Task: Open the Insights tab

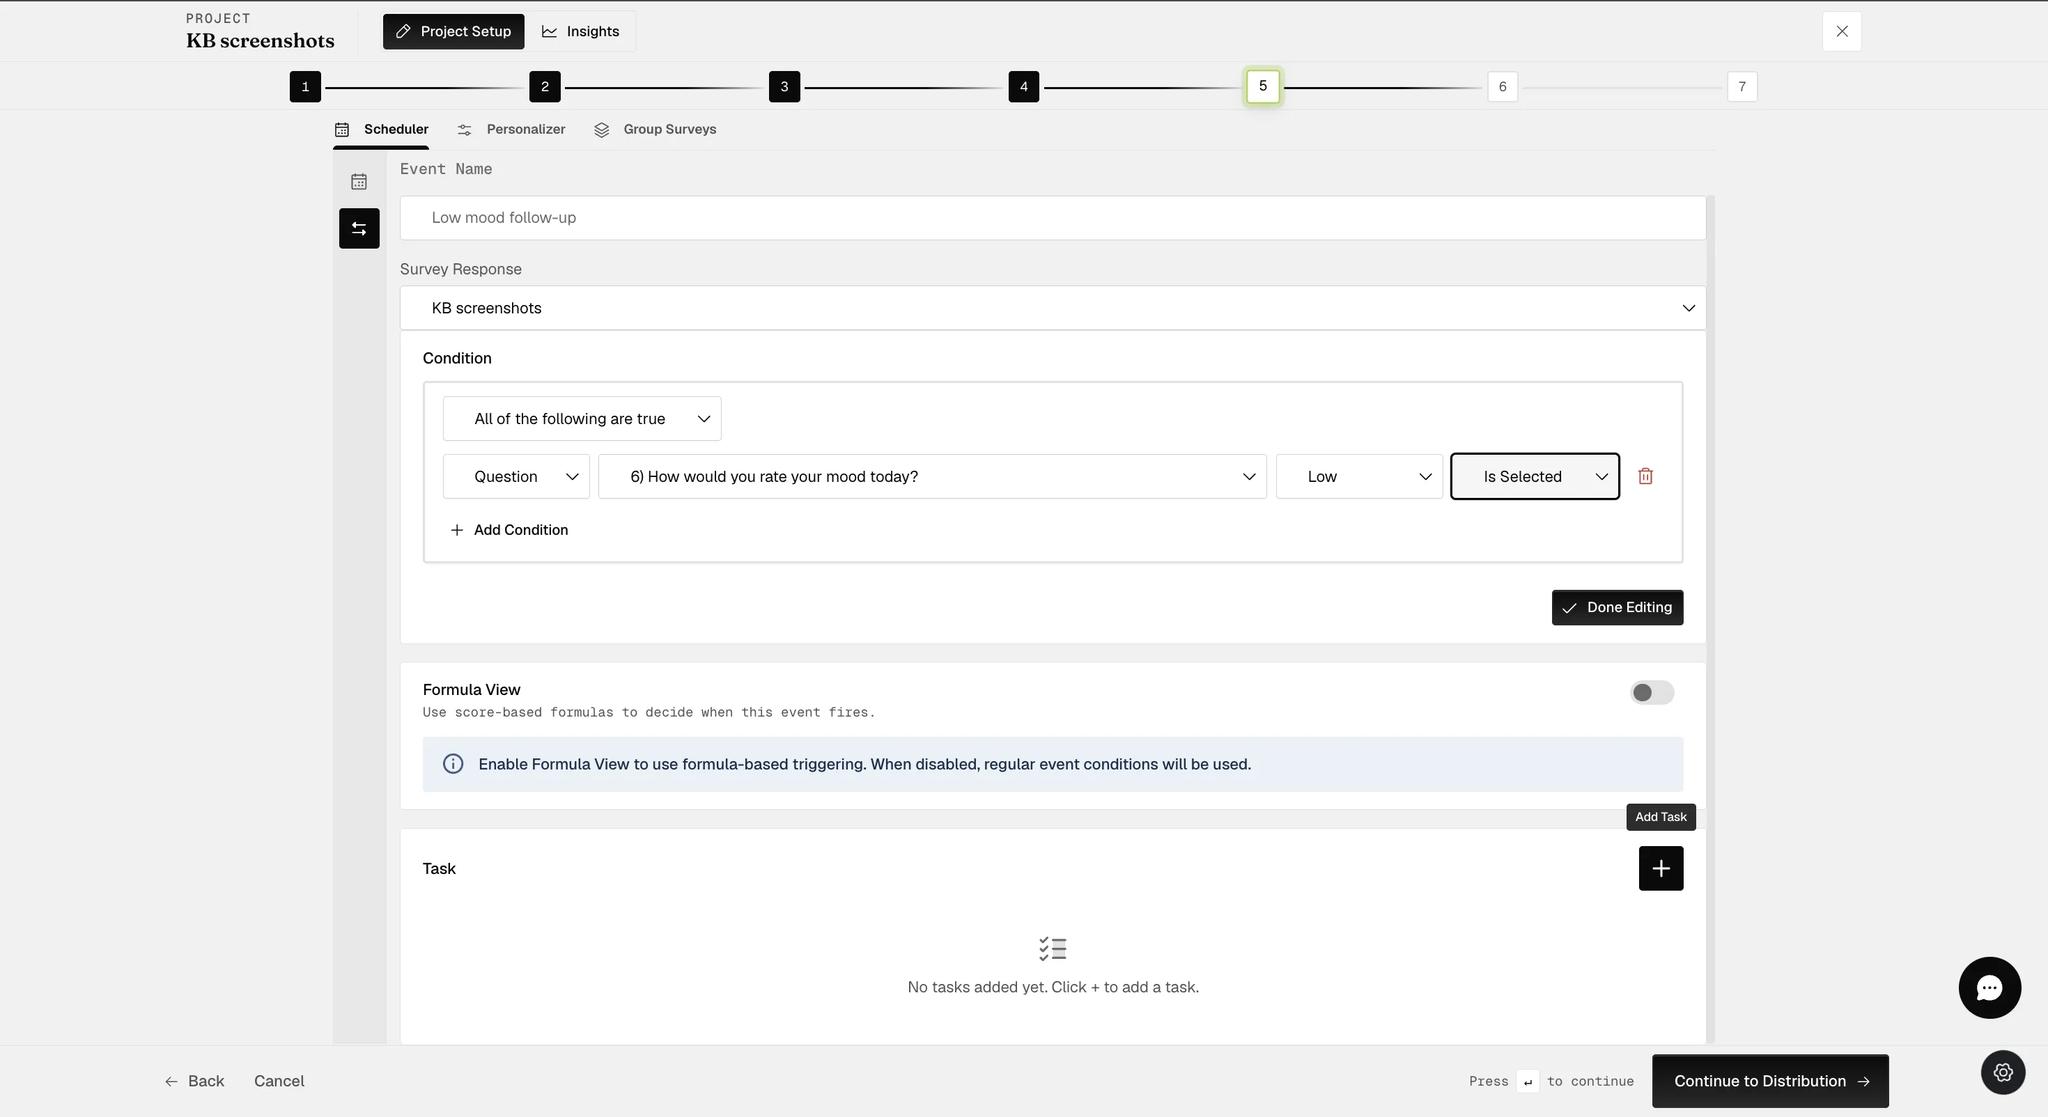Action: pyautogui.click(x=581, y=31)
